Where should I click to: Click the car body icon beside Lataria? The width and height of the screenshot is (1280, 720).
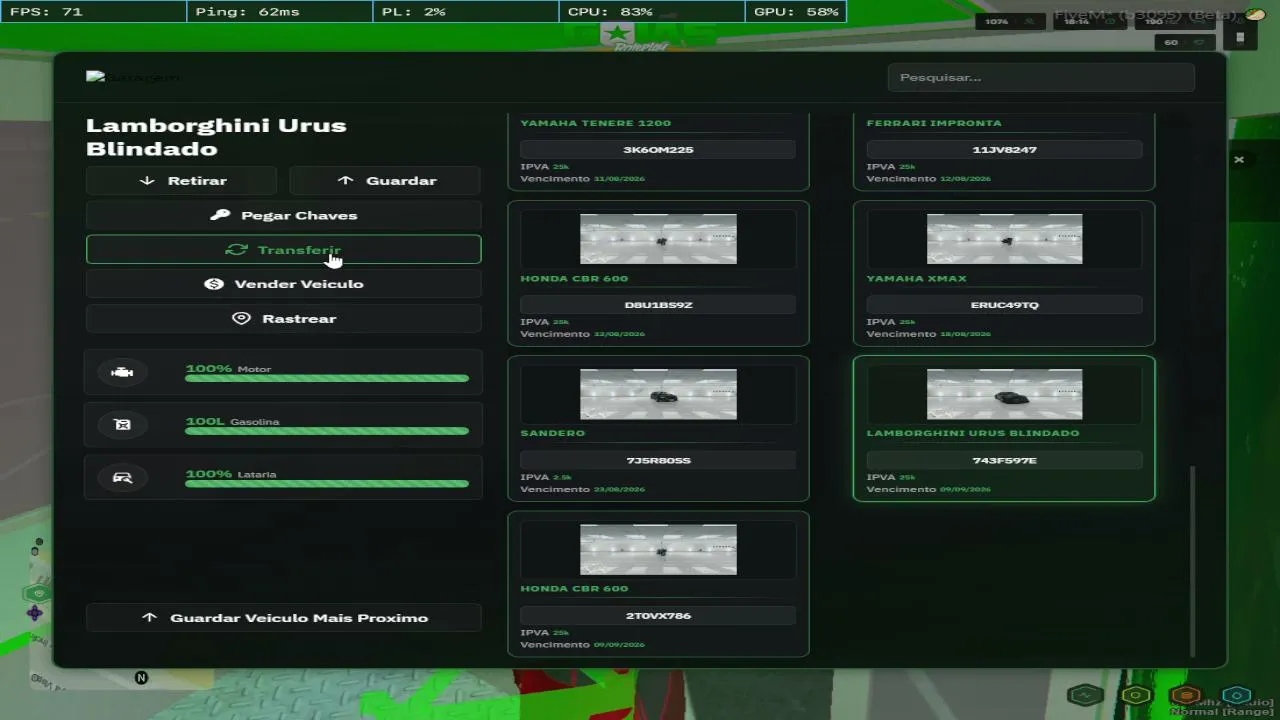pos(122,478)
